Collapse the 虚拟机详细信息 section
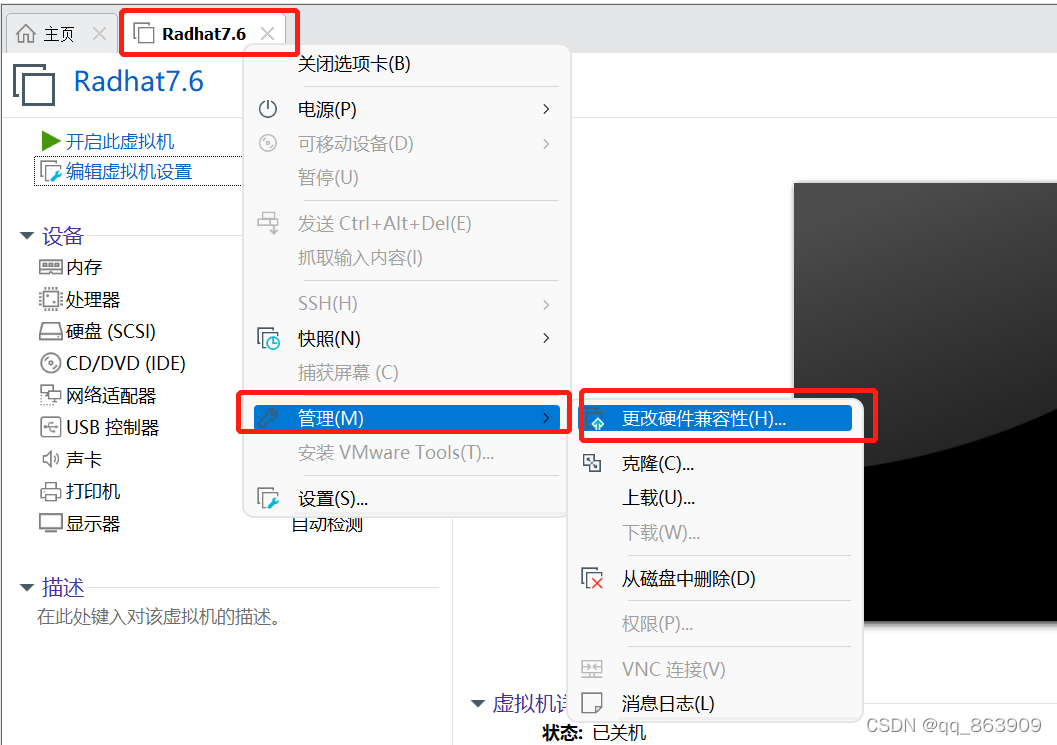Image resolution: width=1057 pixels, height=745 pixels. pyautogui.click(x=477, y=703)
